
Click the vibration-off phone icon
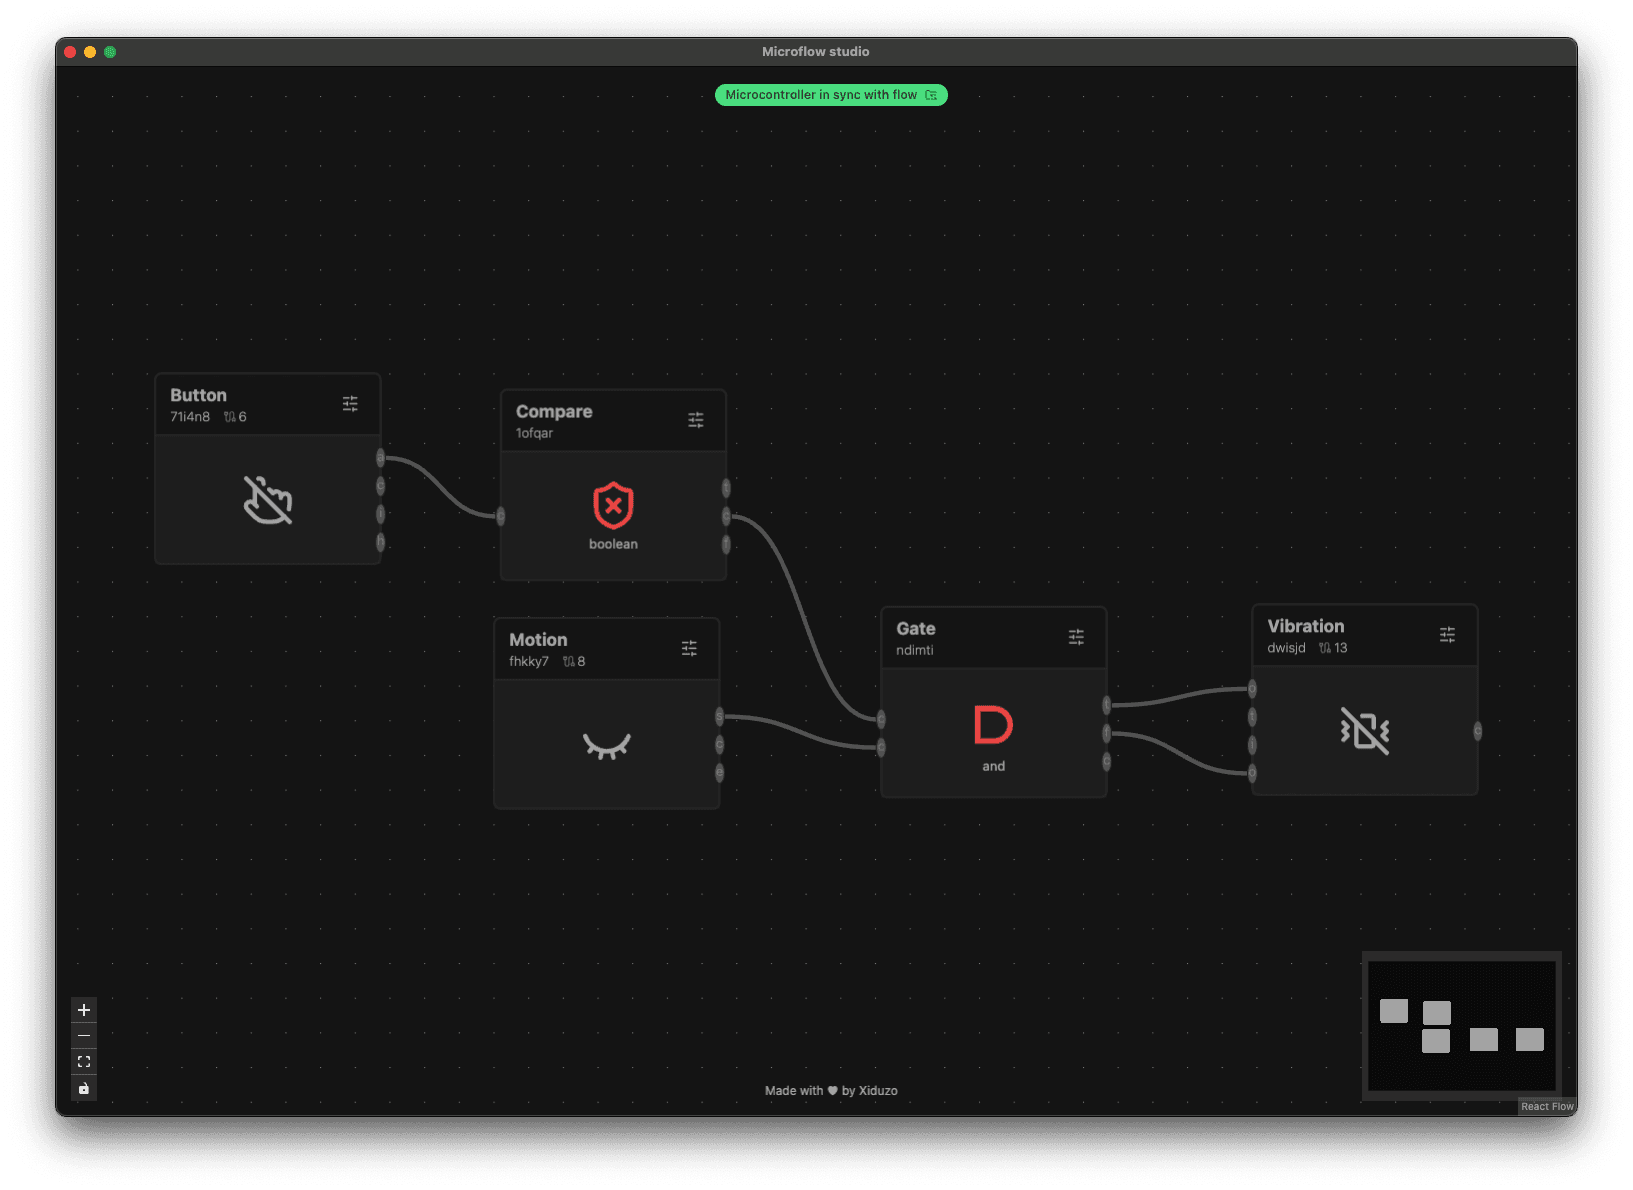point(1364,731)
